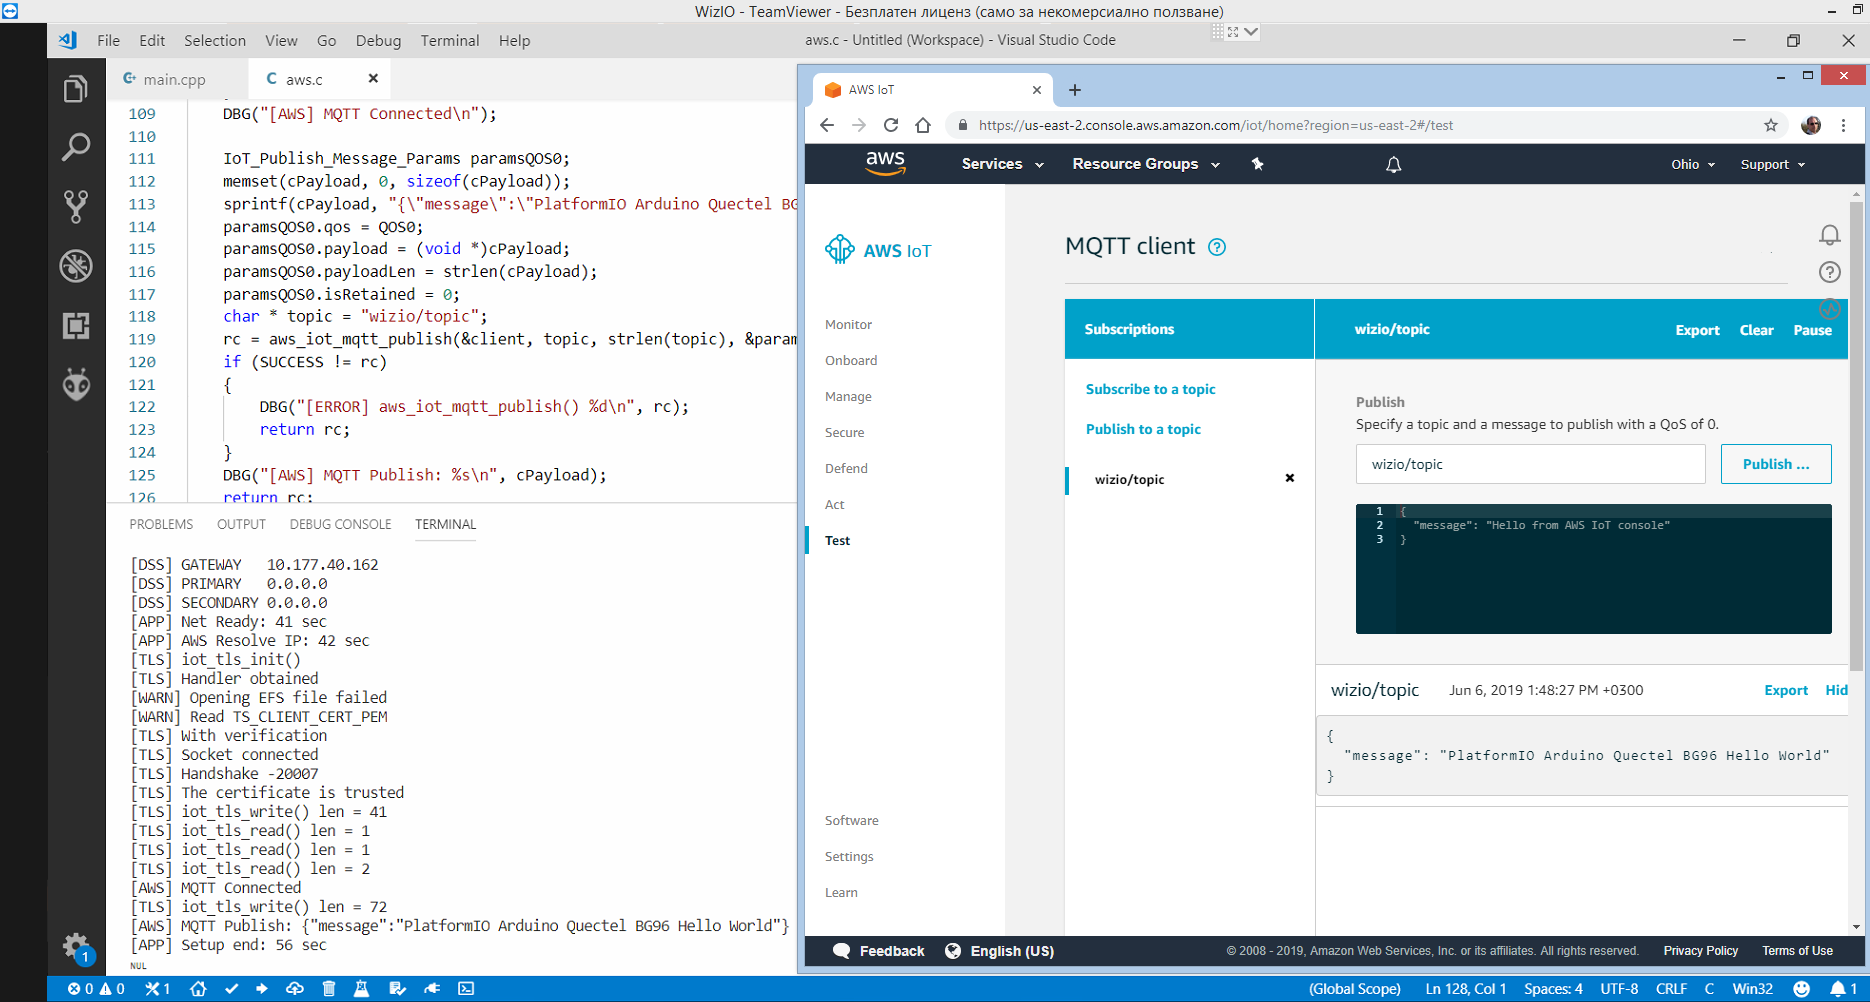The height and width of the screenshot is (1002, 1870).
Task: Click the browser back arrow
Action: (x=827, y=125)
